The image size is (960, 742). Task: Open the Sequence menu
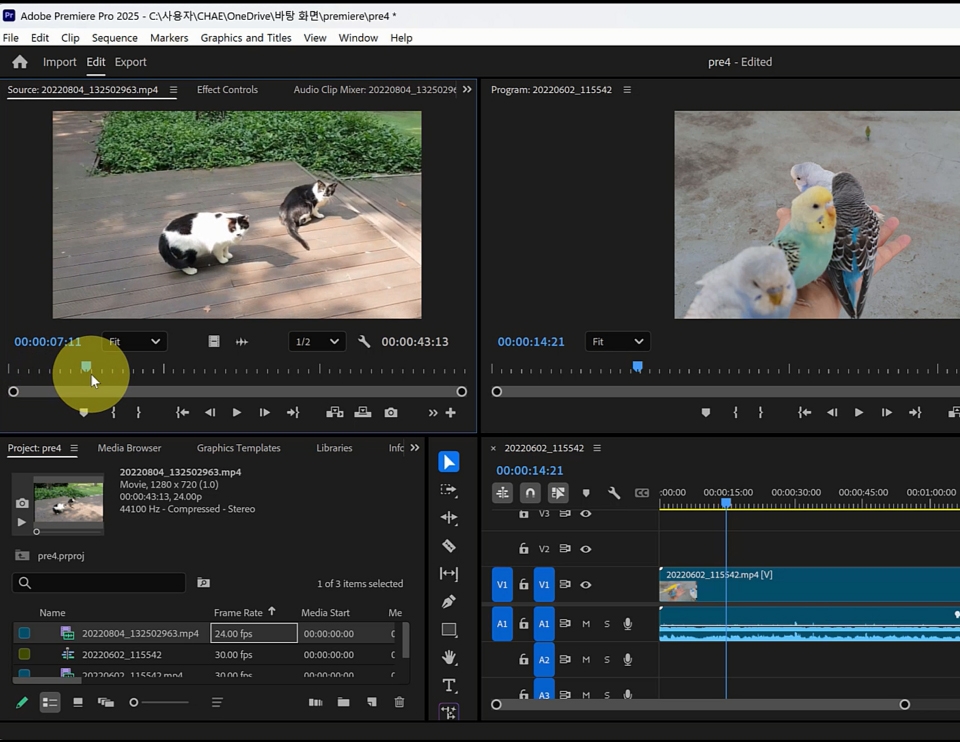114,38
